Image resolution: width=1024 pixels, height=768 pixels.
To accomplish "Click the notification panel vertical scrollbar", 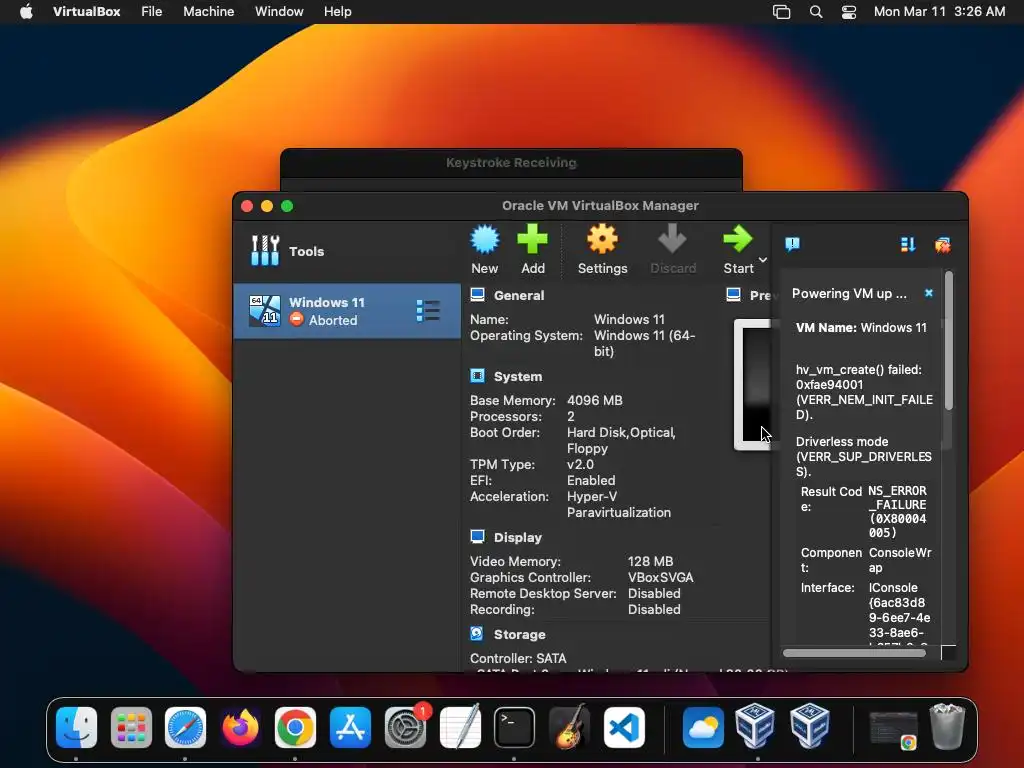I will click(948, 341).
